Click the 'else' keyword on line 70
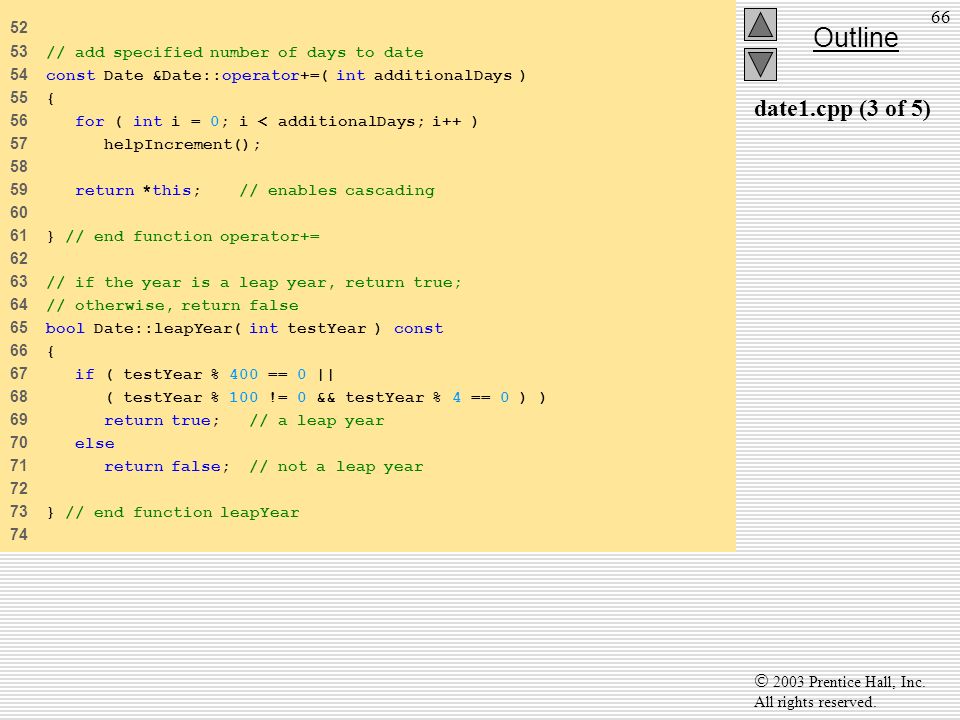Viewport: 960px width, 720px height. pos(94,443)
